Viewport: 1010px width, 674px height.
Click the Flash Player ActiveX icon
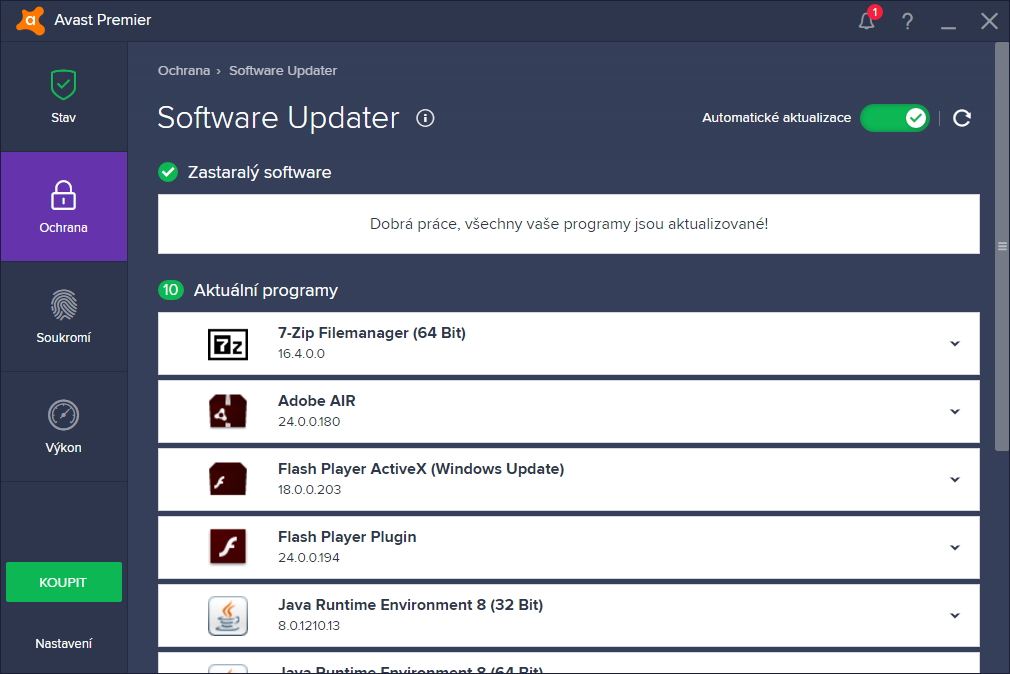pos(228,479)
